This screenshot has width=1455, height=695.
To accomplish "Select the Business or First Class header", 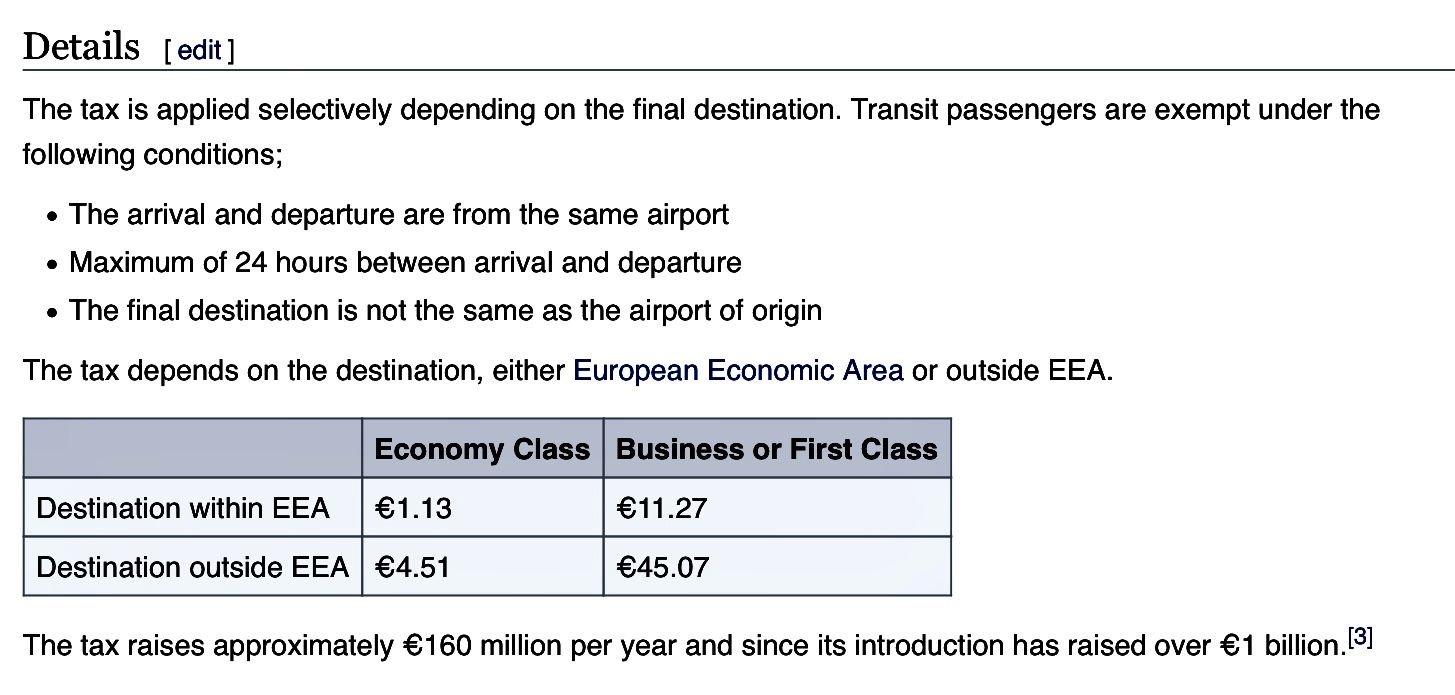I will 777,449.
